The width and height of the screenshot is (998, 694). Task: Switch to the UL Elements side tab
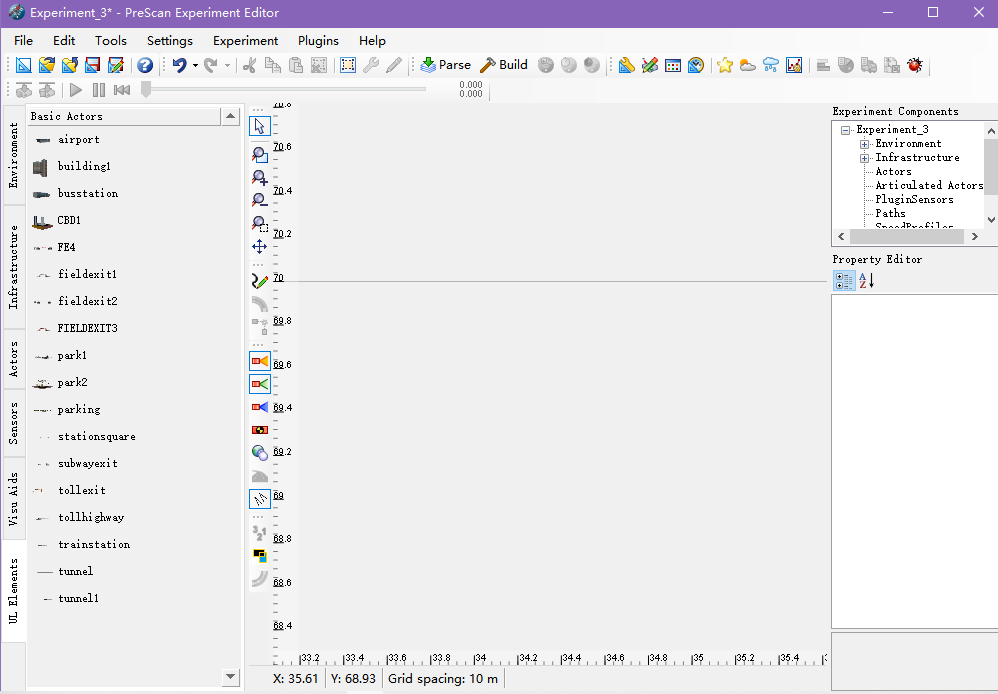coord(13,591)
